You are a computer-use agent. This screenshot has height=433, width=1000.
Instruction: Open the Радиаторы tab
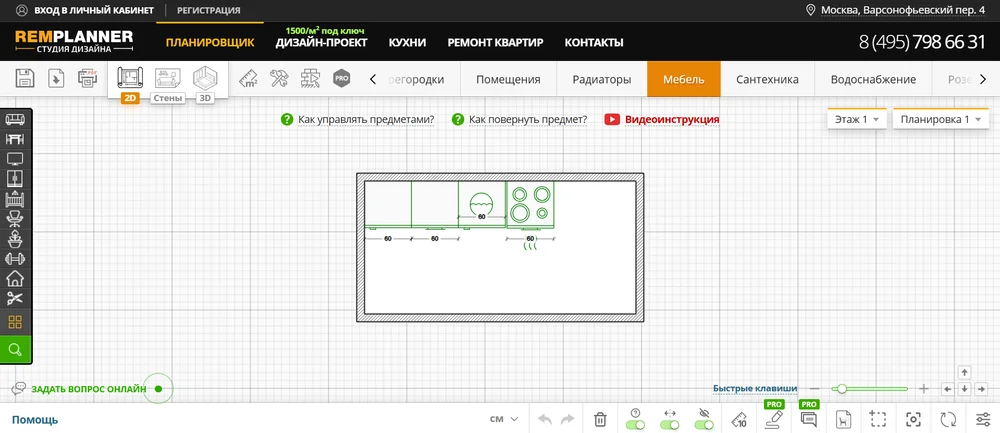click(x=601, y=79)
